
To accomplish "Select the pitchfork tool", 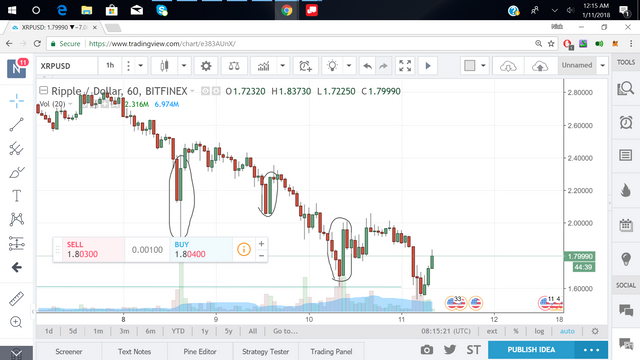I will tap(17, 149).
